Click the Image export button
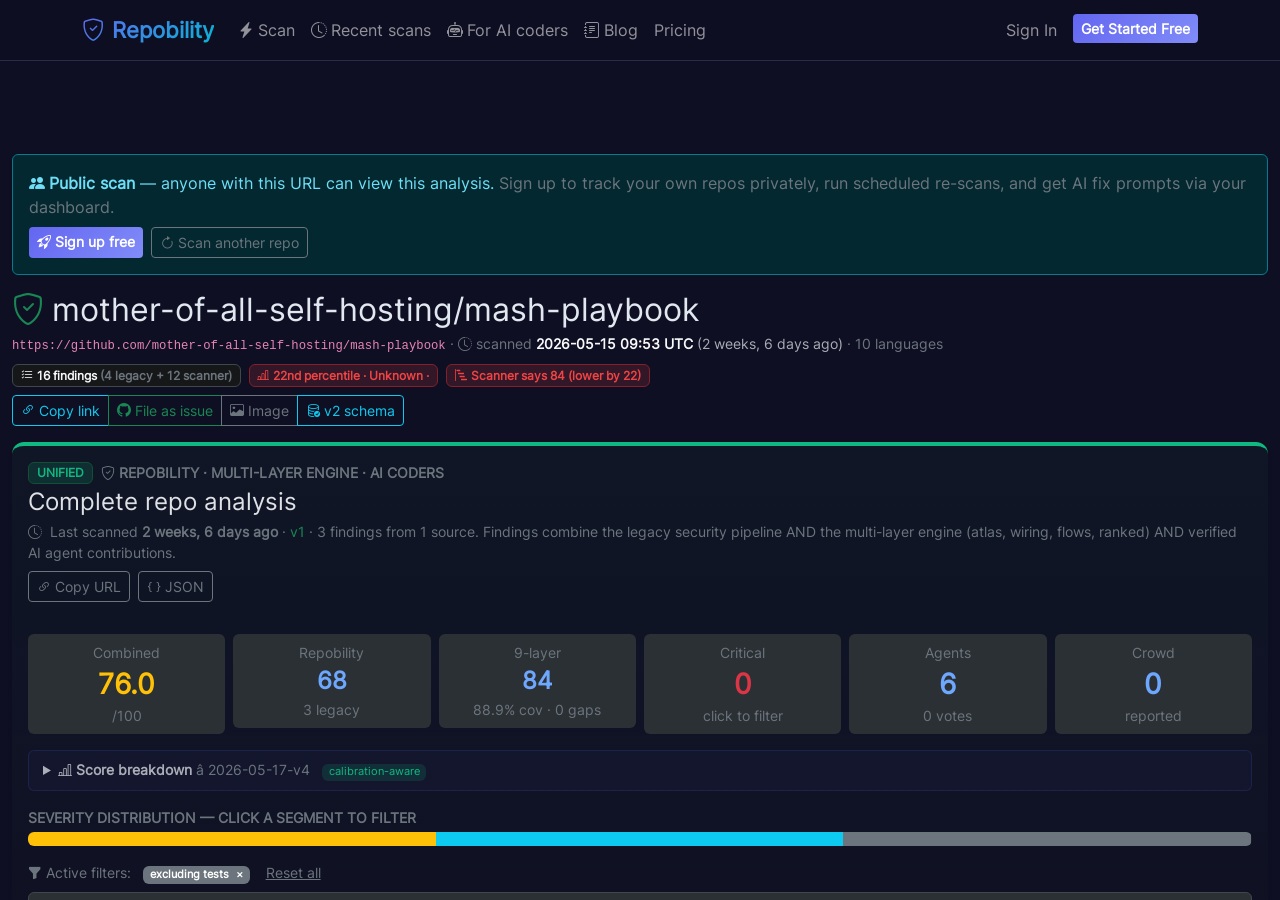The image size is (1280, 900). coord(259,410)
